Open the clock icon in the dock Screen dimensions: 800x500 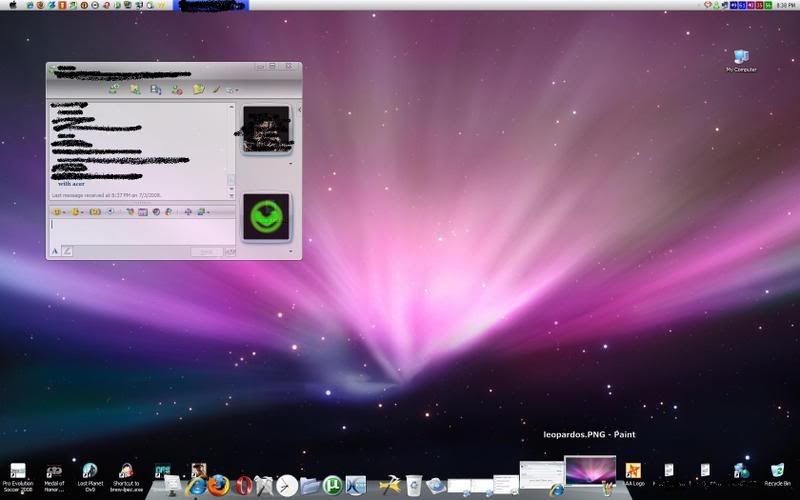tap(287, 485)
